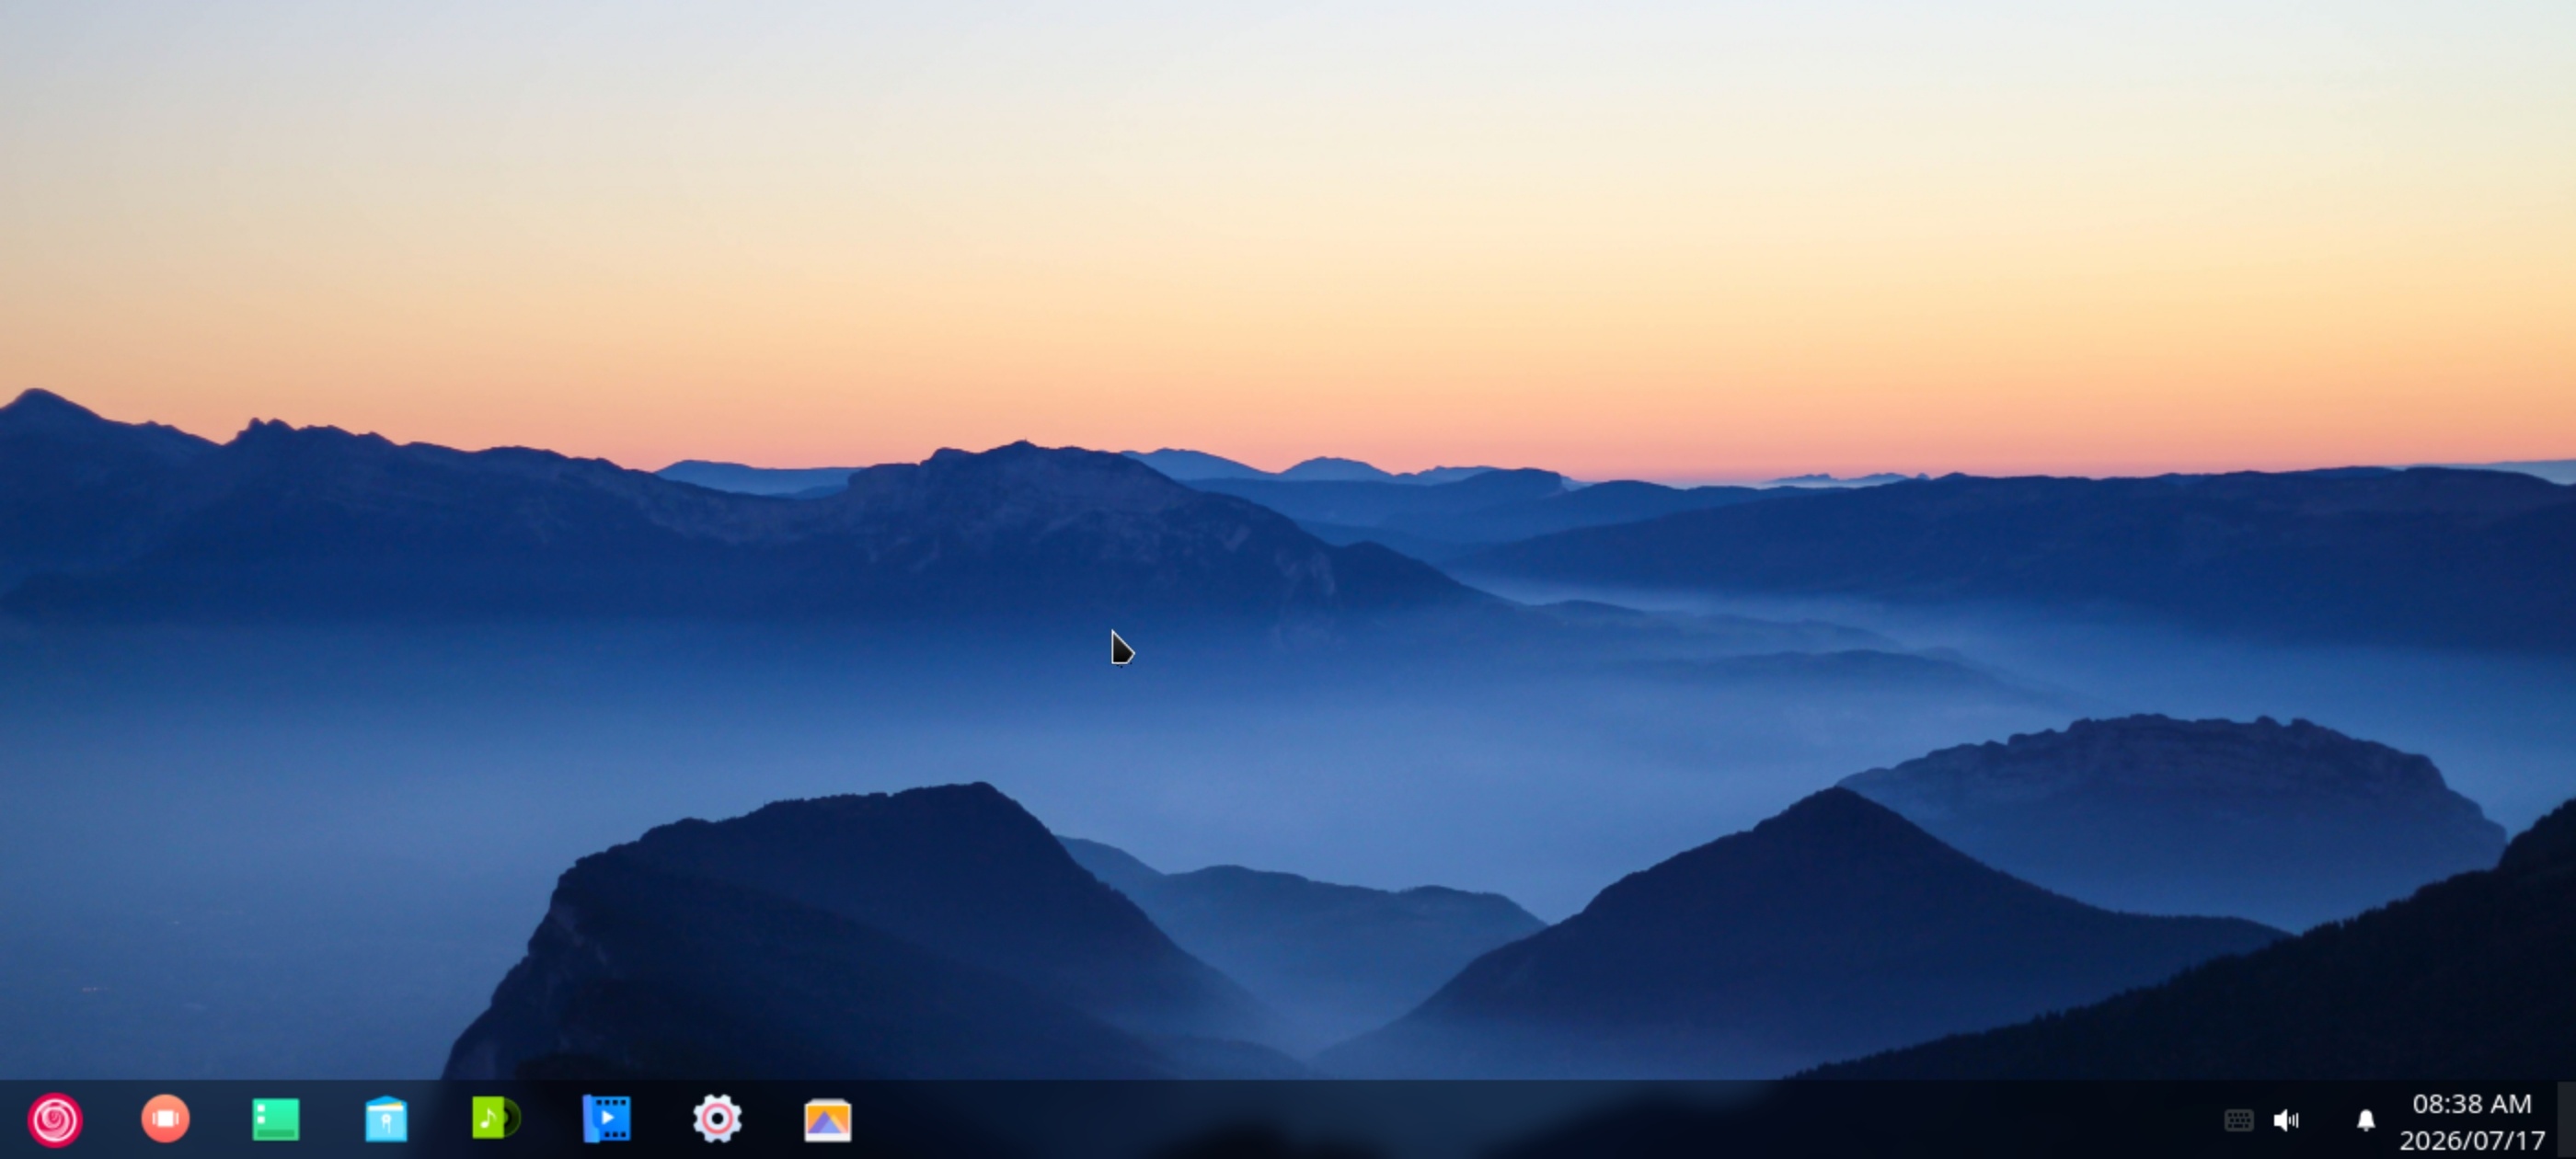
Task: Open the light-blue archive package app
Action: [386, 1119]
